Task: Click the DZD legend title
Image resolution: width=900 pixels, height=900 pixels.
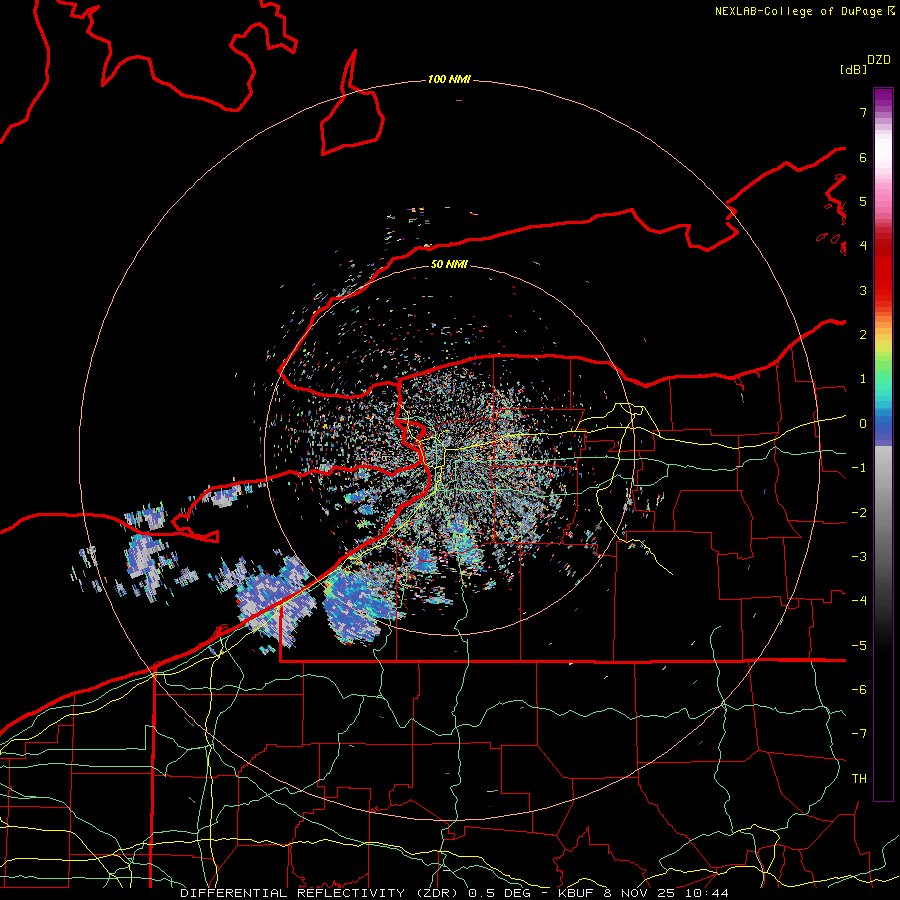Action: pos(879,60)
